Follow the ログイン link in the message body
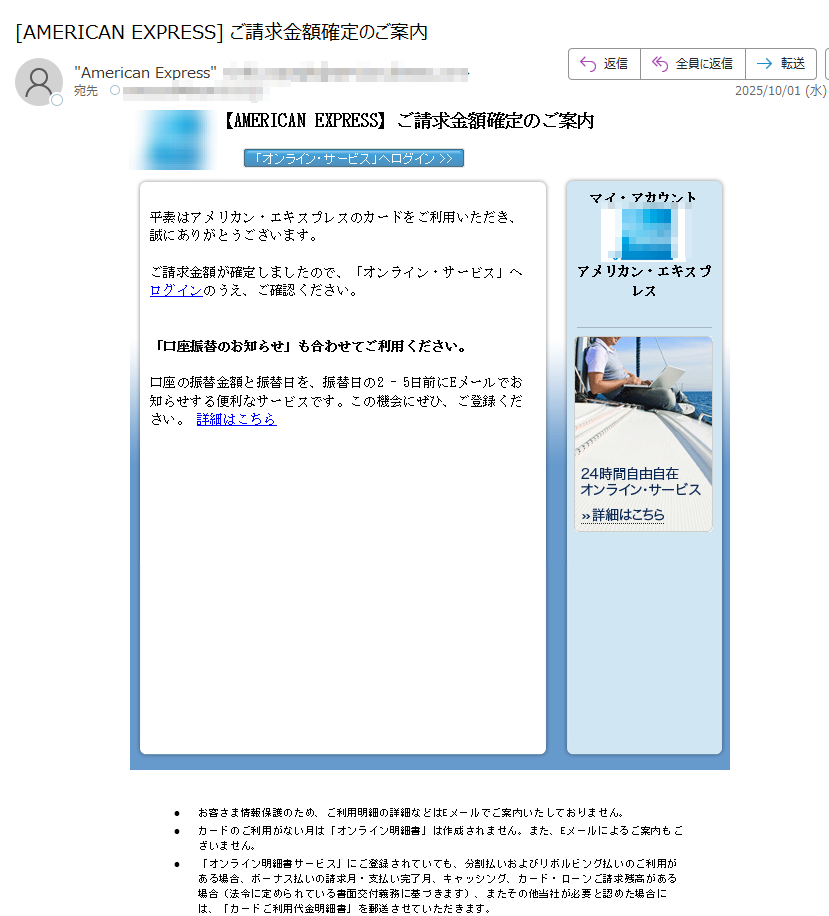This screenshot has width=829, height=916. click(176, 289)
